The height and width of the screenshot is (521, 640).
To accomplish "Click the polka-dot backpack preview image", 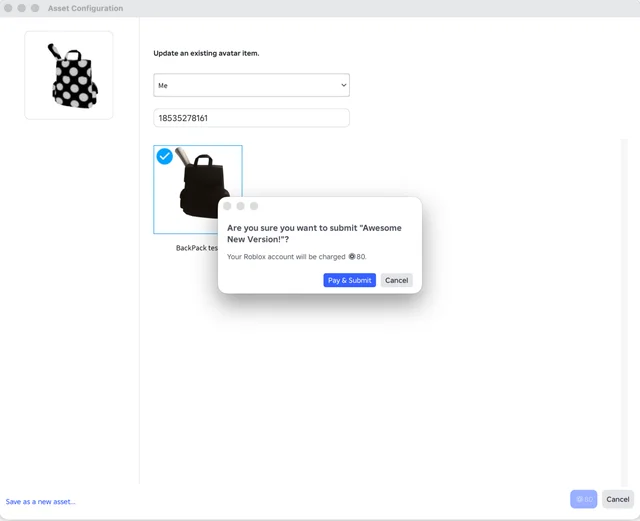I will tap(69, 76).
